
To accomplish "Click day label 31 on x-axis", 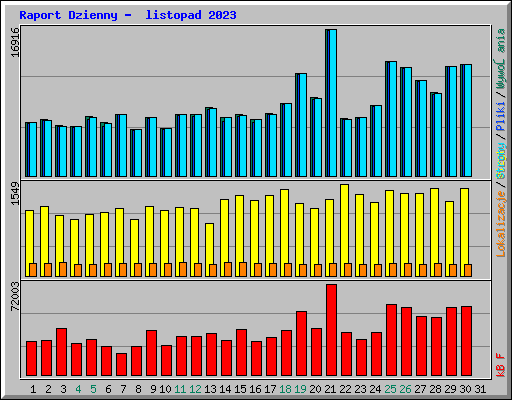I will [480, 389].
